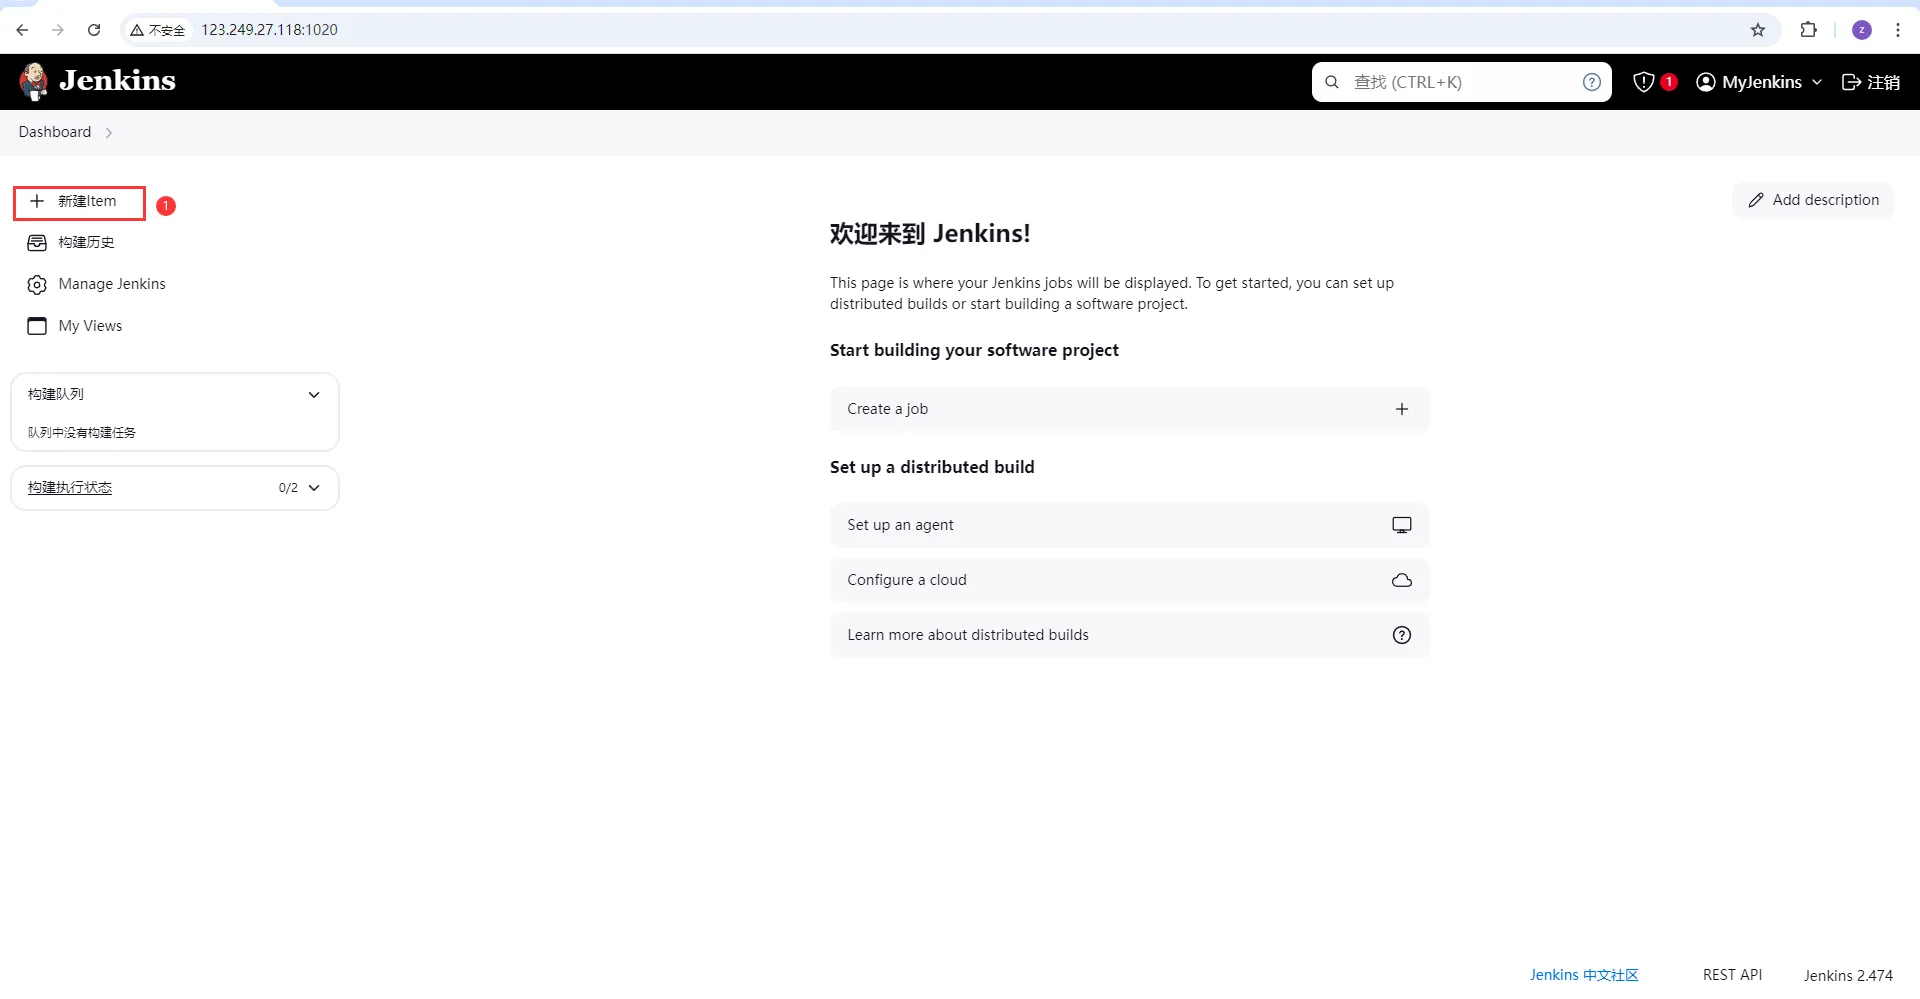
Task: Expand the Dashboard breadcrumb chevron
Action: point(109,133)
